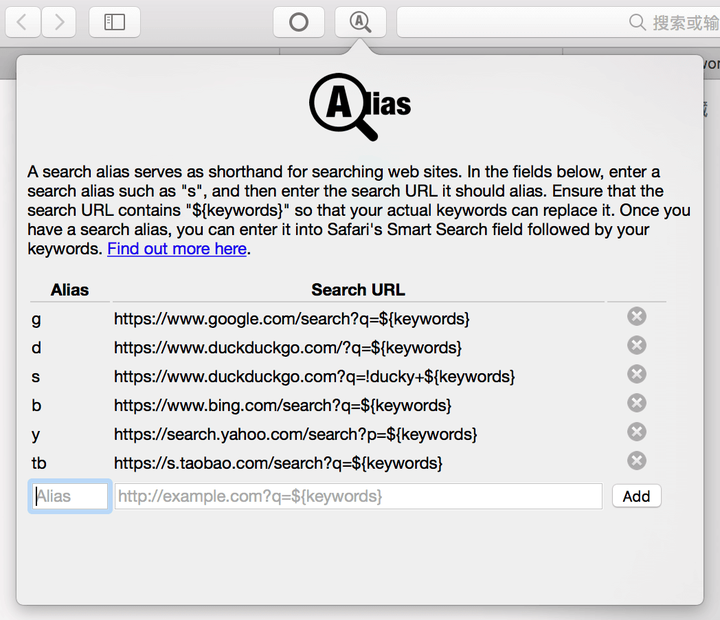Click the "Search URL" column header
Viewport: 720px width, 620px height.
pyautogui.click(x=358, y=290)
